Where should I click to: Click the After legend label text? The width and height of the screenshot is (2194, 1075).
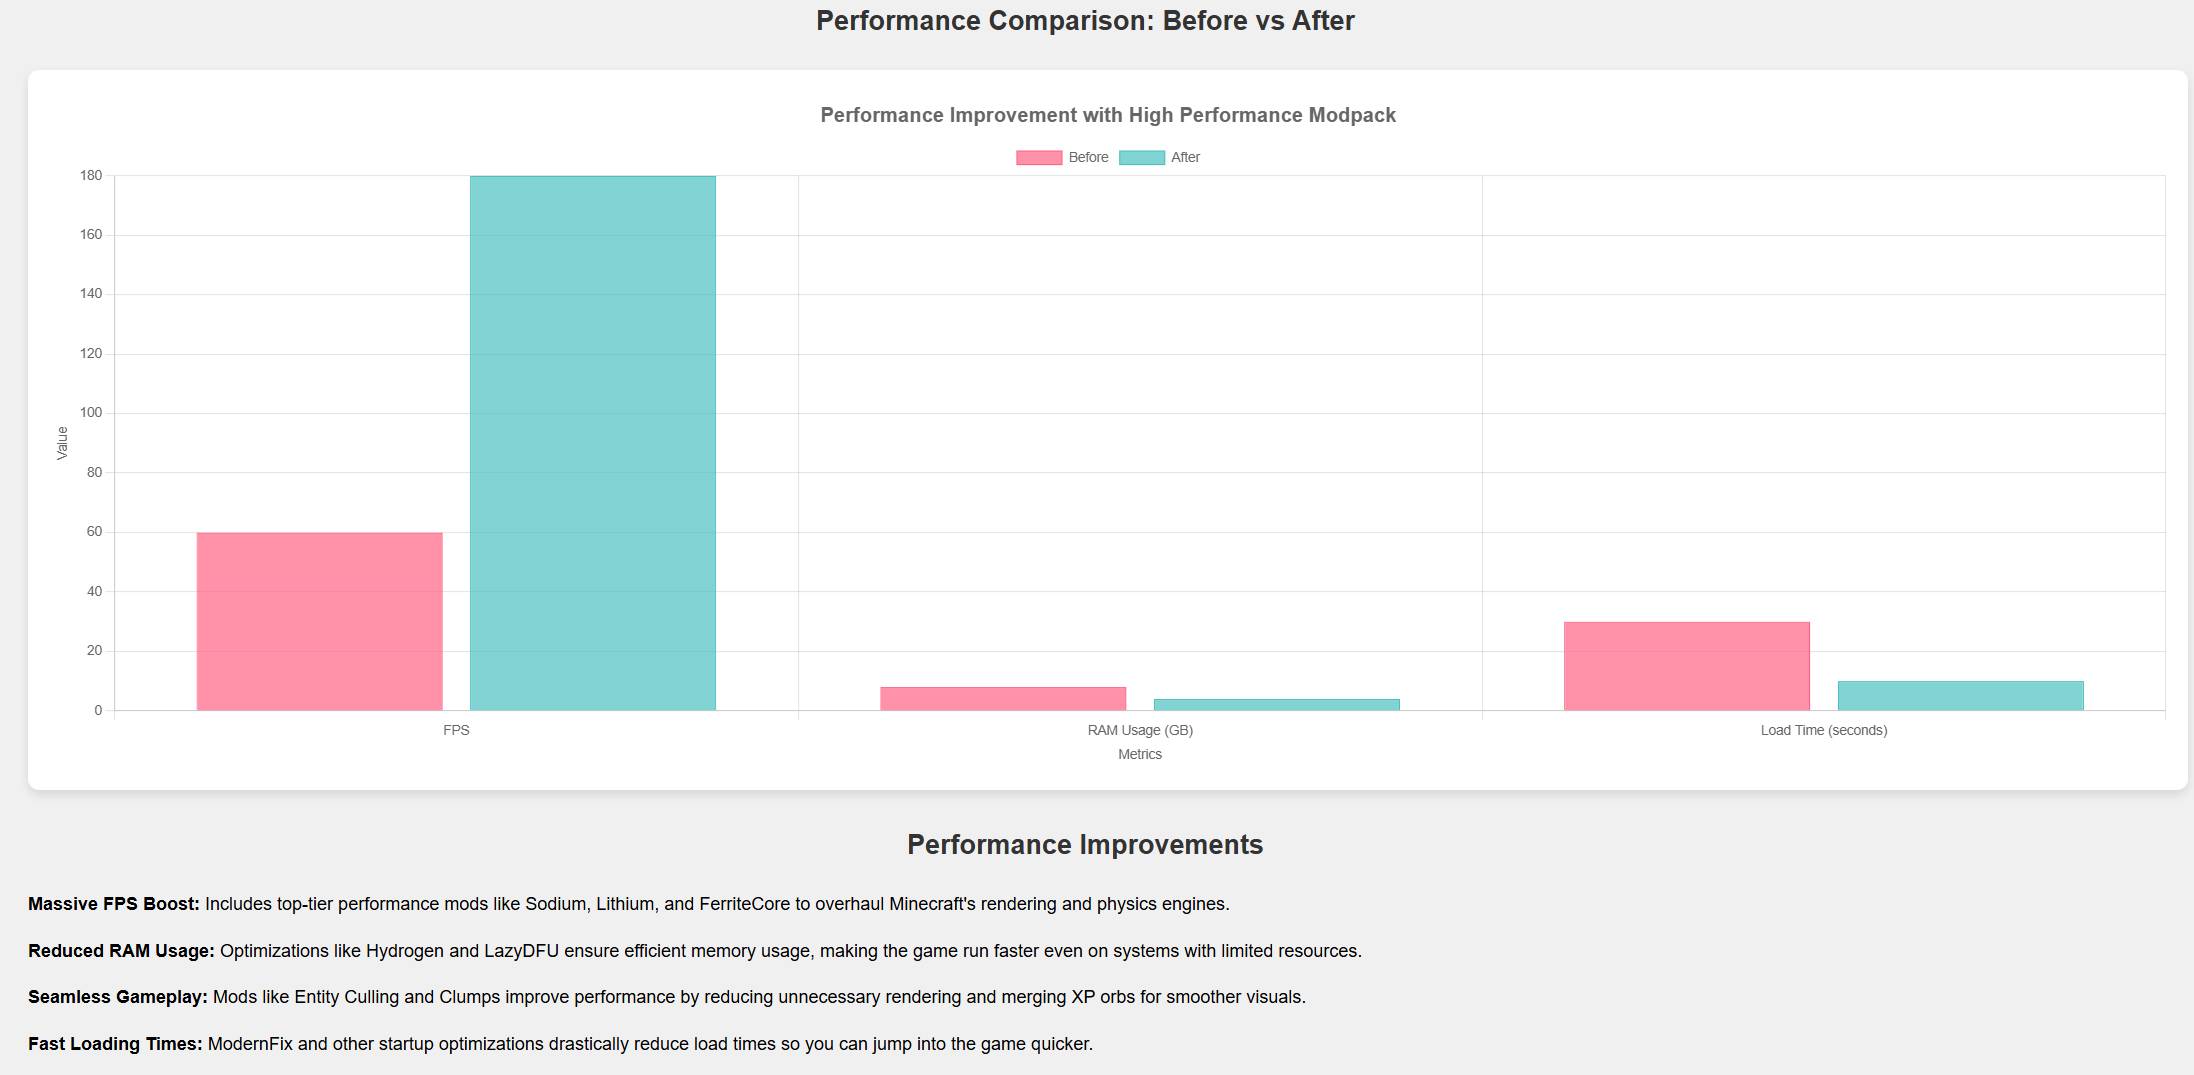coord(1185,158)
